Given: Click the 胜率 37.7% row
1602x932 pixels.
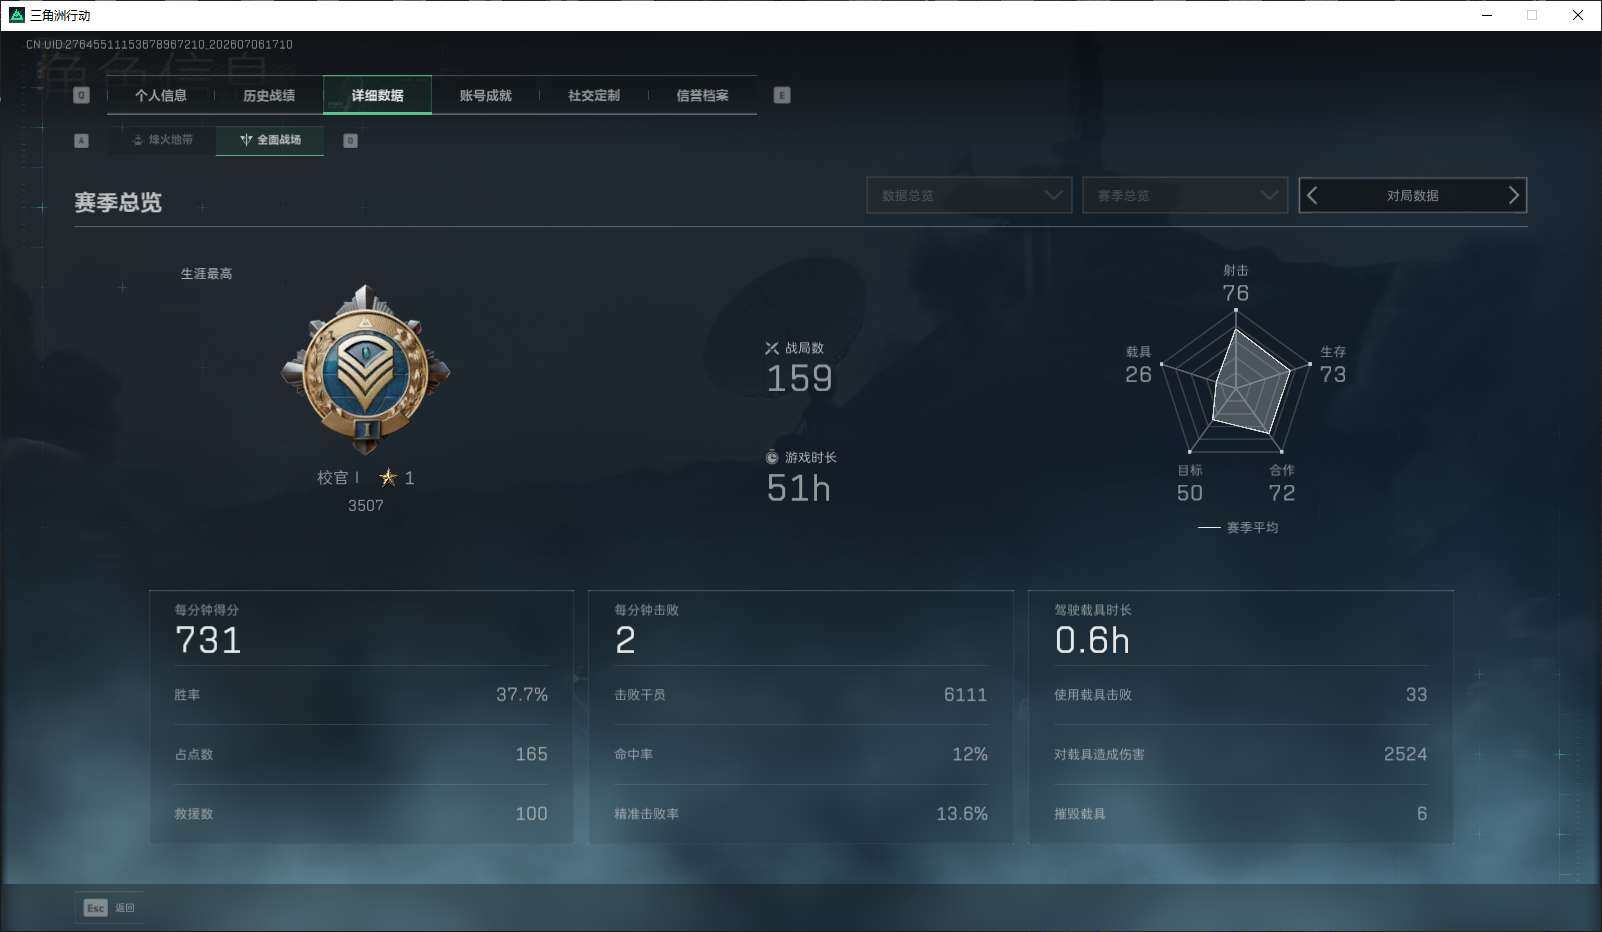Looking at the screenshot, I should 361,695.
